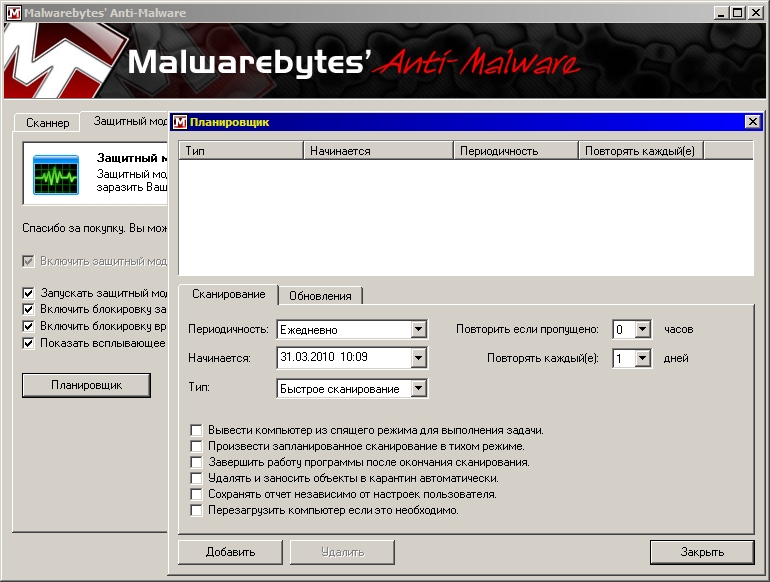Enable scheduled scan in silent mode
The image size is (770, 582).
coord(196,446)
